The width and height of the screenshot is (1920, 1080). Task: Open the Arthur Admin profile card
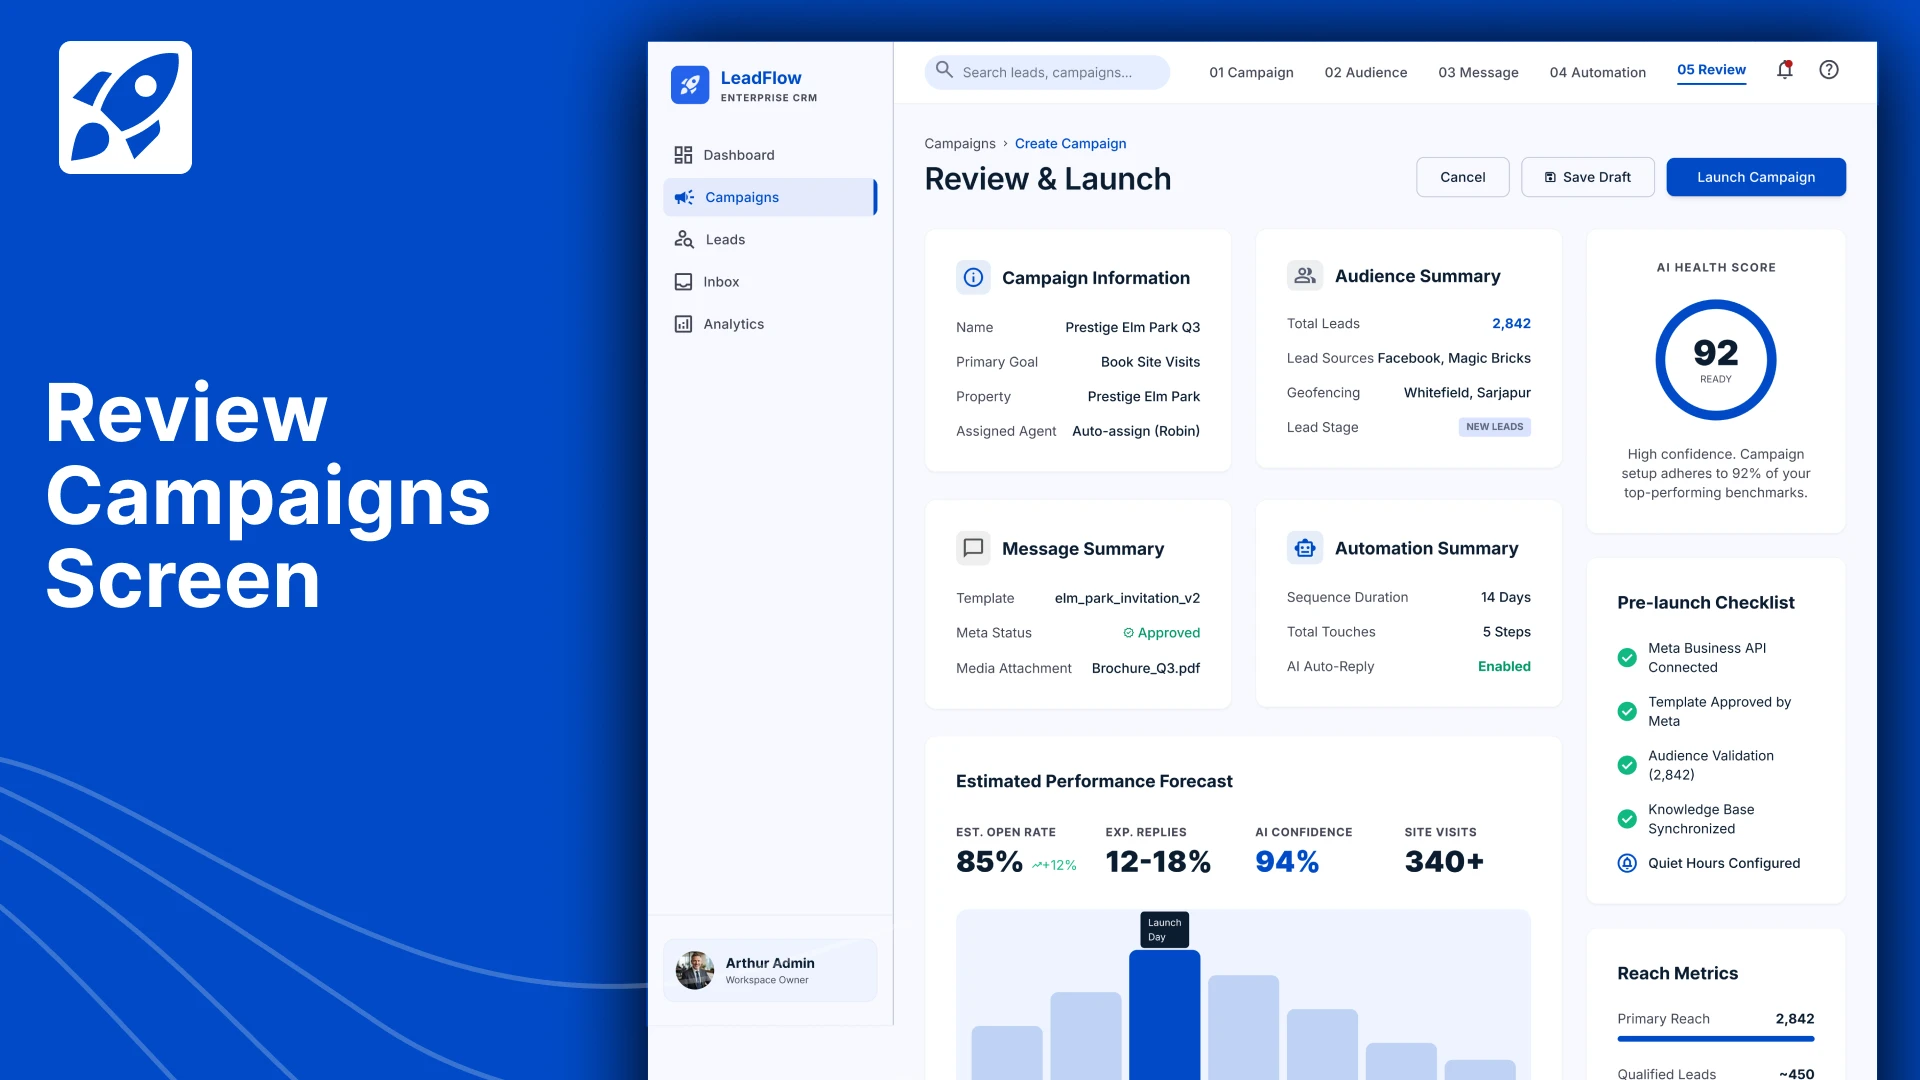tap(770, 970)
